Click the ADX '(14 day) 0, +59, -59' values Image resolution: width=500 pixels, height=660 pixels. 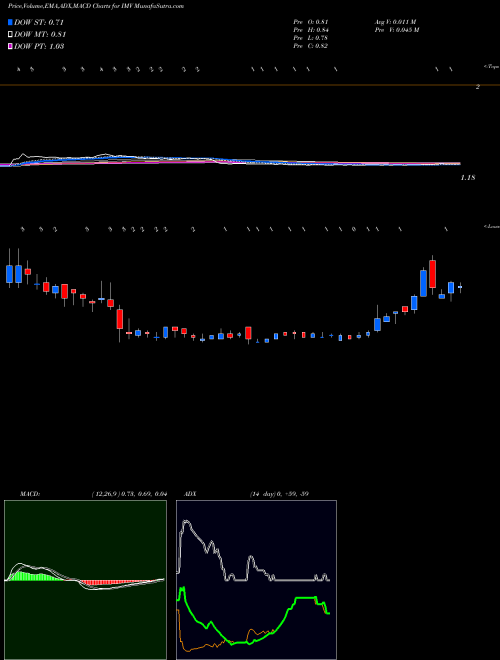pos(279,494)
